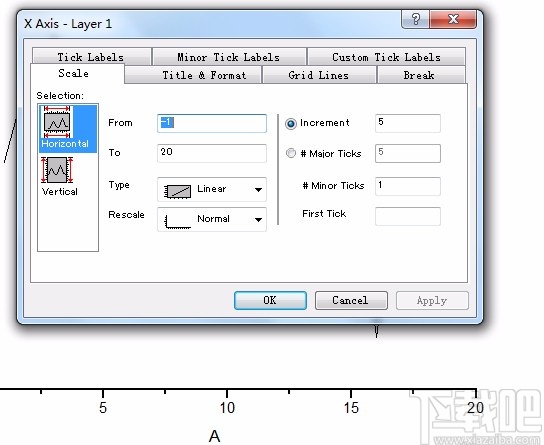
Task: Open the Grid Lines tab
Action: 319,75
